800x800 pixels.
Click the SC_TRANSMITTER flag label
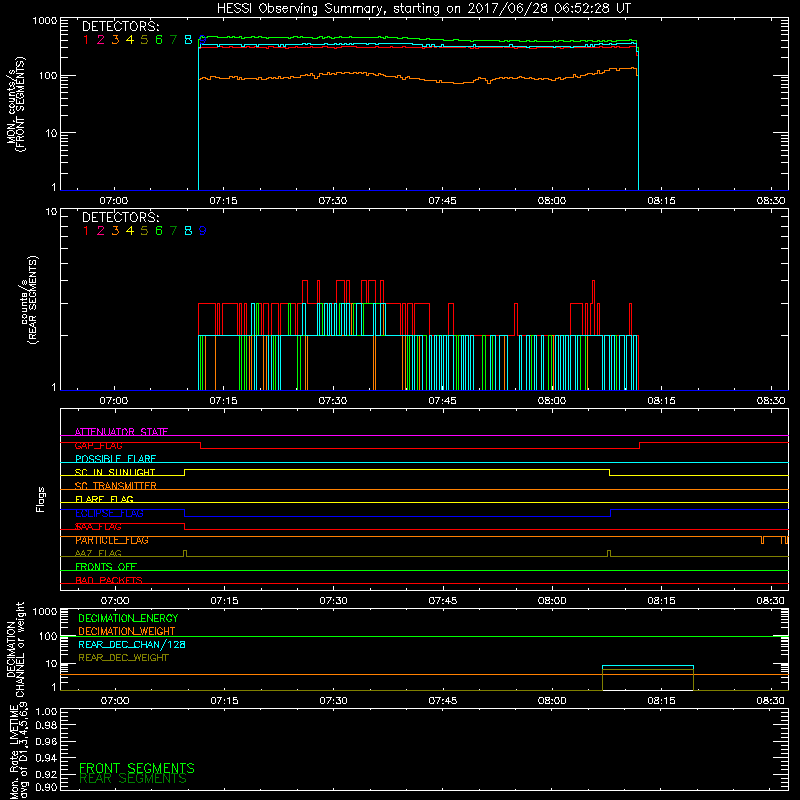(x=116, y=486)
